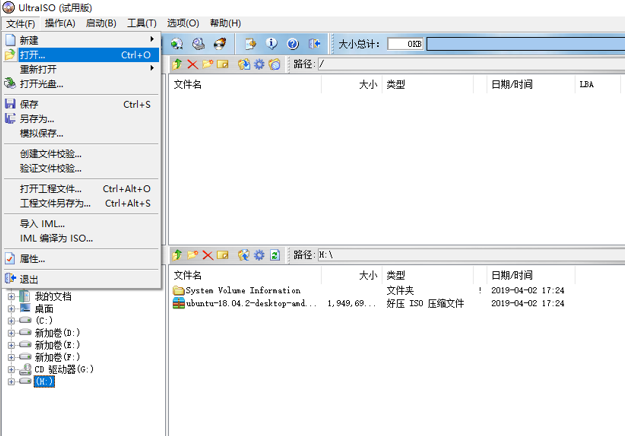
Task: Click gear settings icon in ISO toolbar
Action: coord(259,64)
